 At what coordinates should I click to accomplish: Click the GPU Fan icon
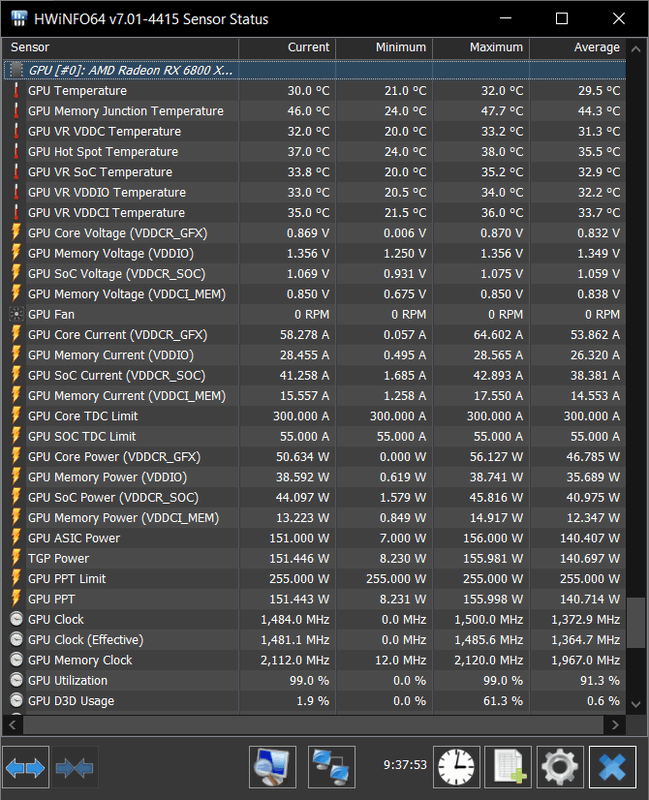click(x=16, y=314)
